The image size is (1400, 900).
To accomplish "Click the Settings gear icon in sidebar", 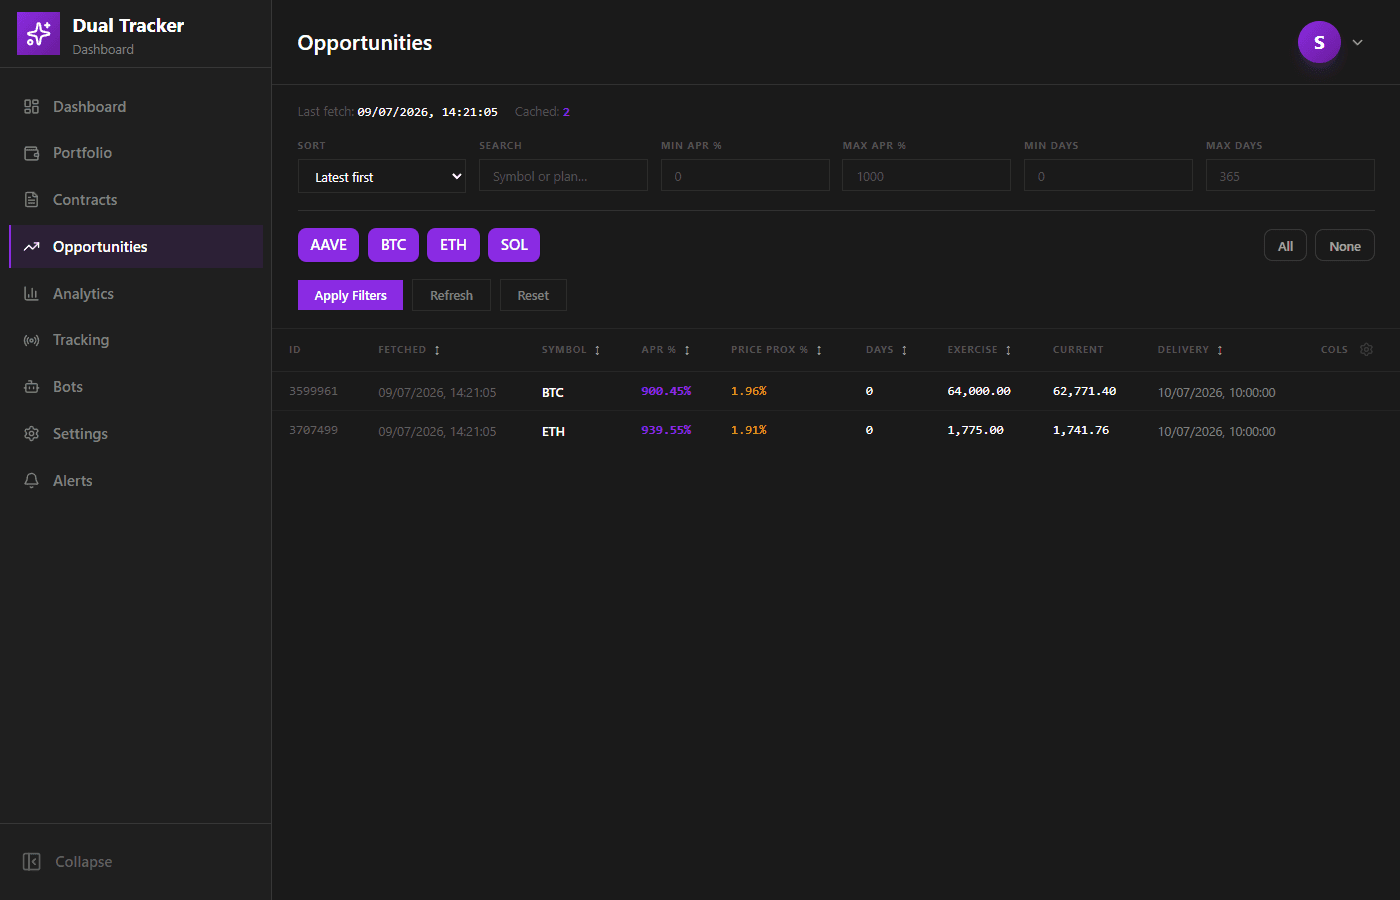I will [x=31, y=434].
